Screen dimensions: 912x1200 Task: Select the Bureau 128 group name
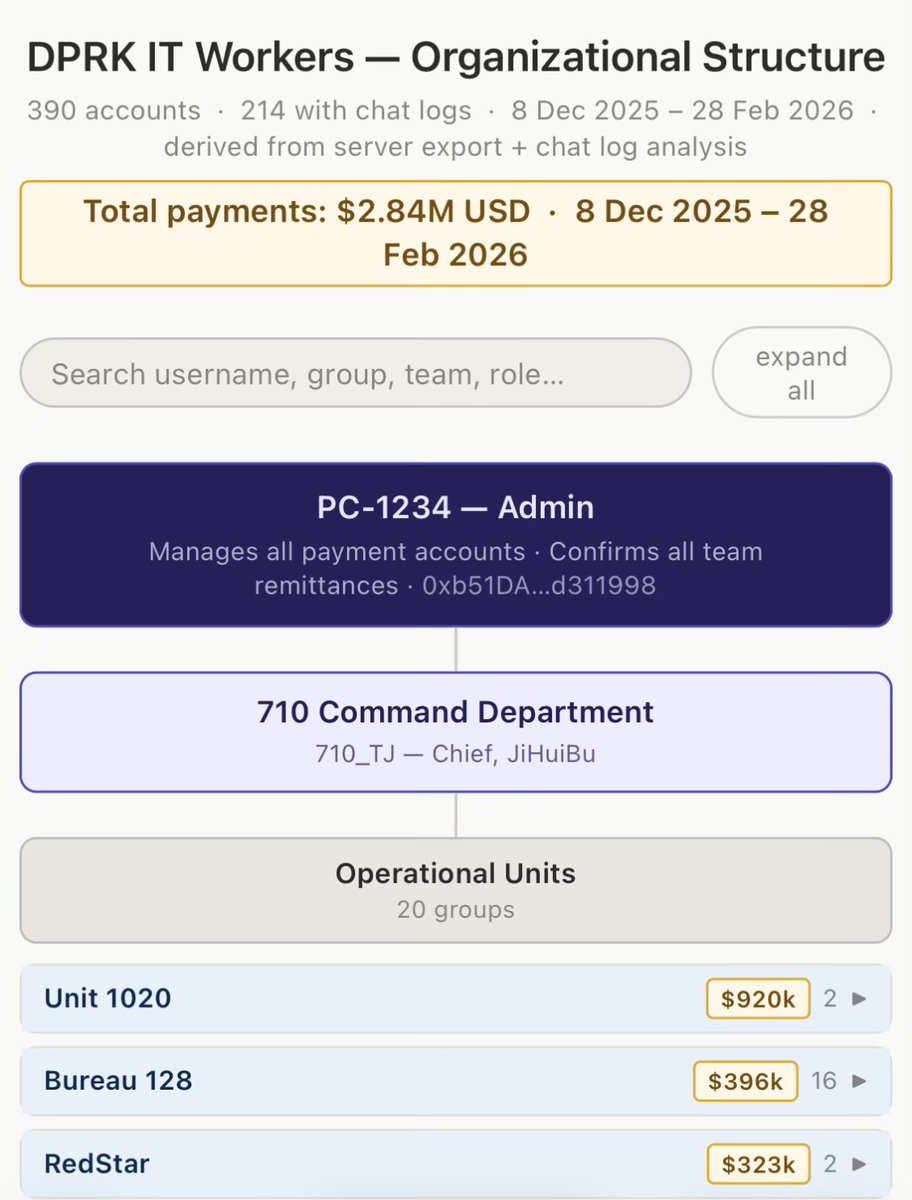[x=118, y=1081]
